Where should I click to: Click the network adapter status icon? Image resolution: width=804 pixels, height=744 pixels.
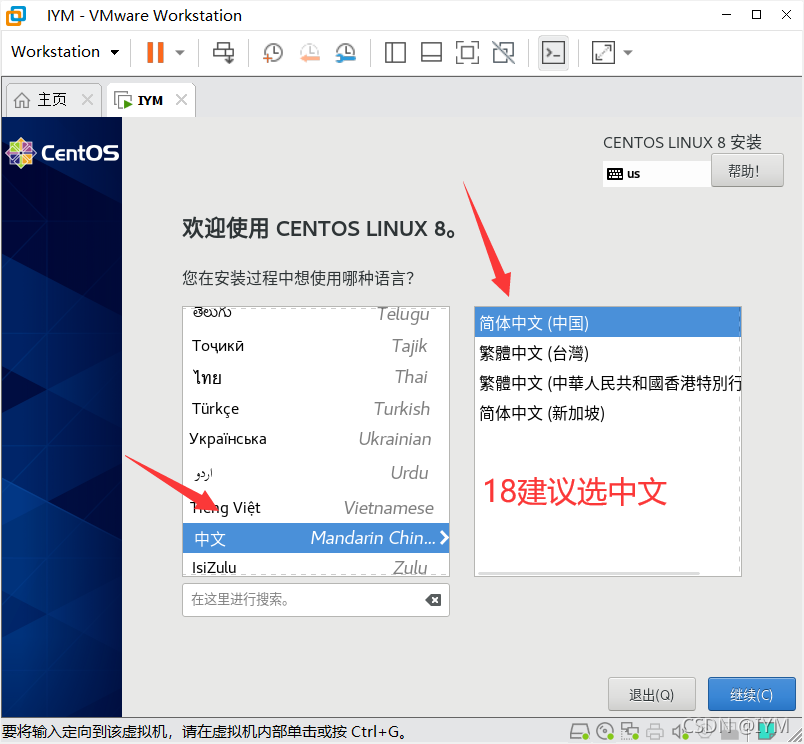click(x=630, y=731)
